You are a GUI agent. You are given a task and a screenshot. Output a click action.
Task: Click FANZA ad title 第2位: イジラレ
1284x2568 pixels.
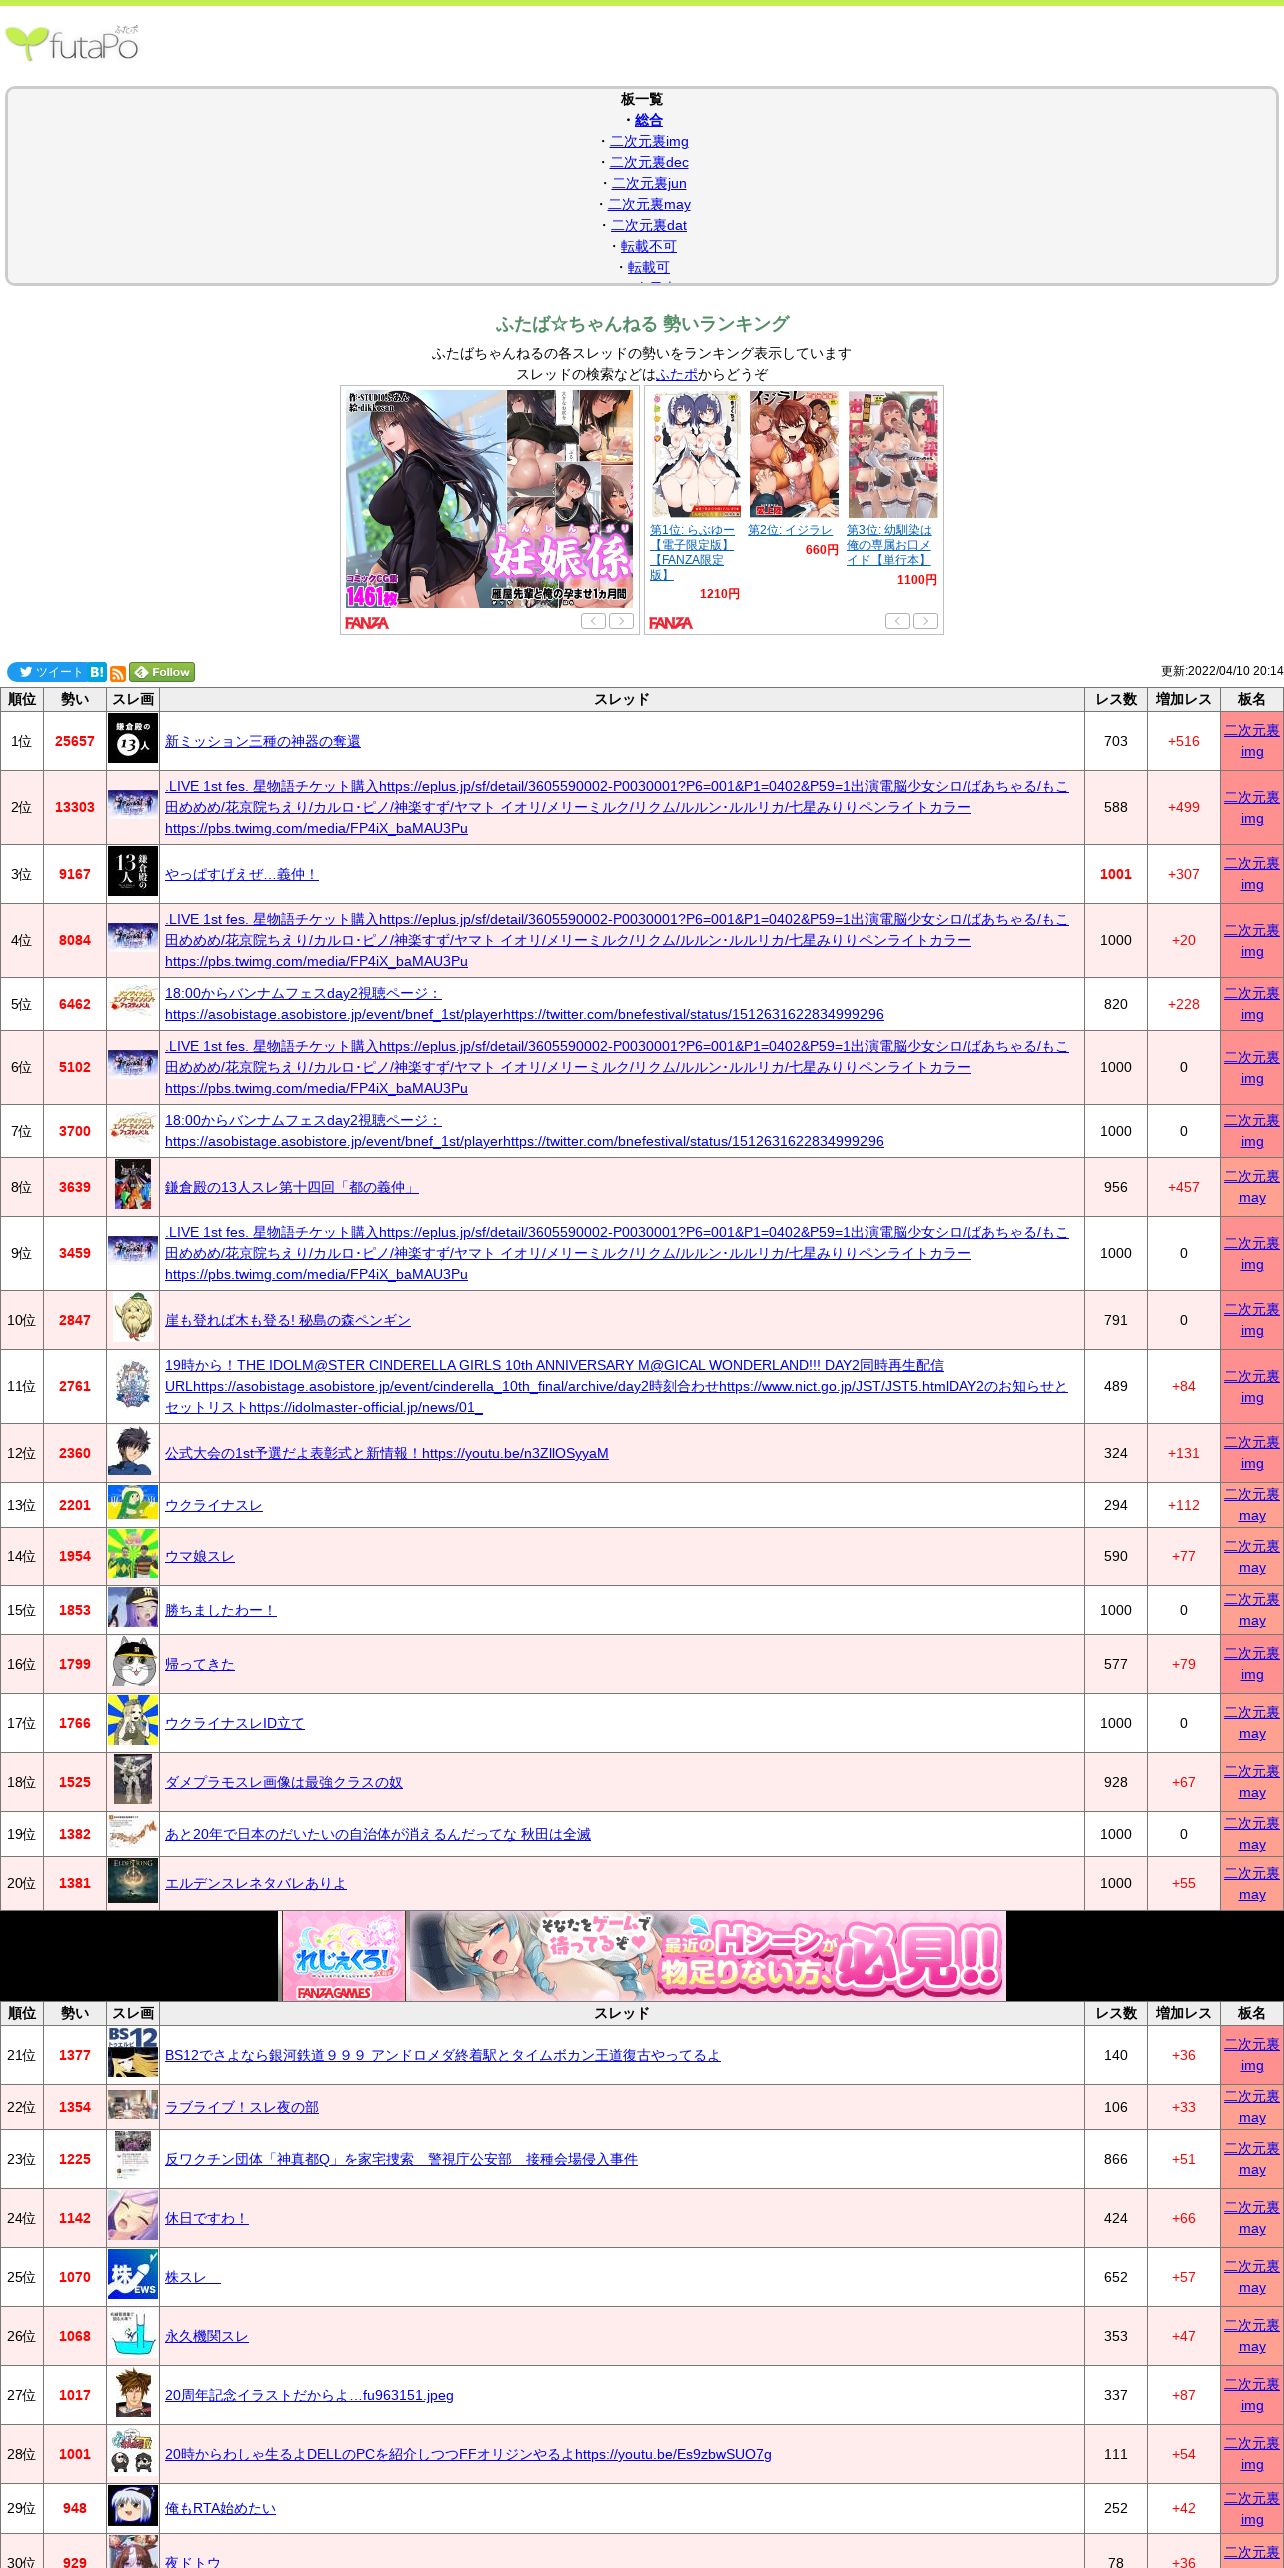(x=790, y=530)
